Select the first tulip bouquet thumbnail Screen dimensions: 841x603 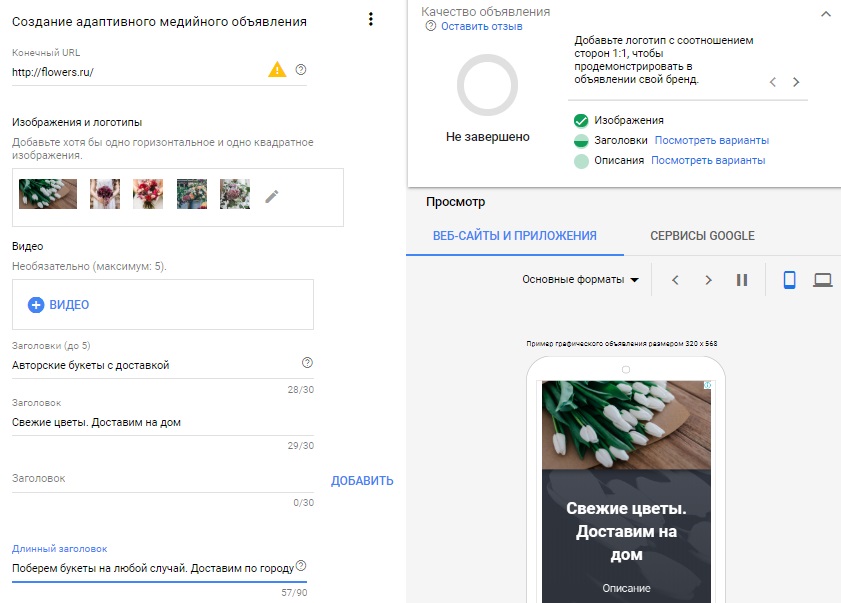click(x=47, y=196)
